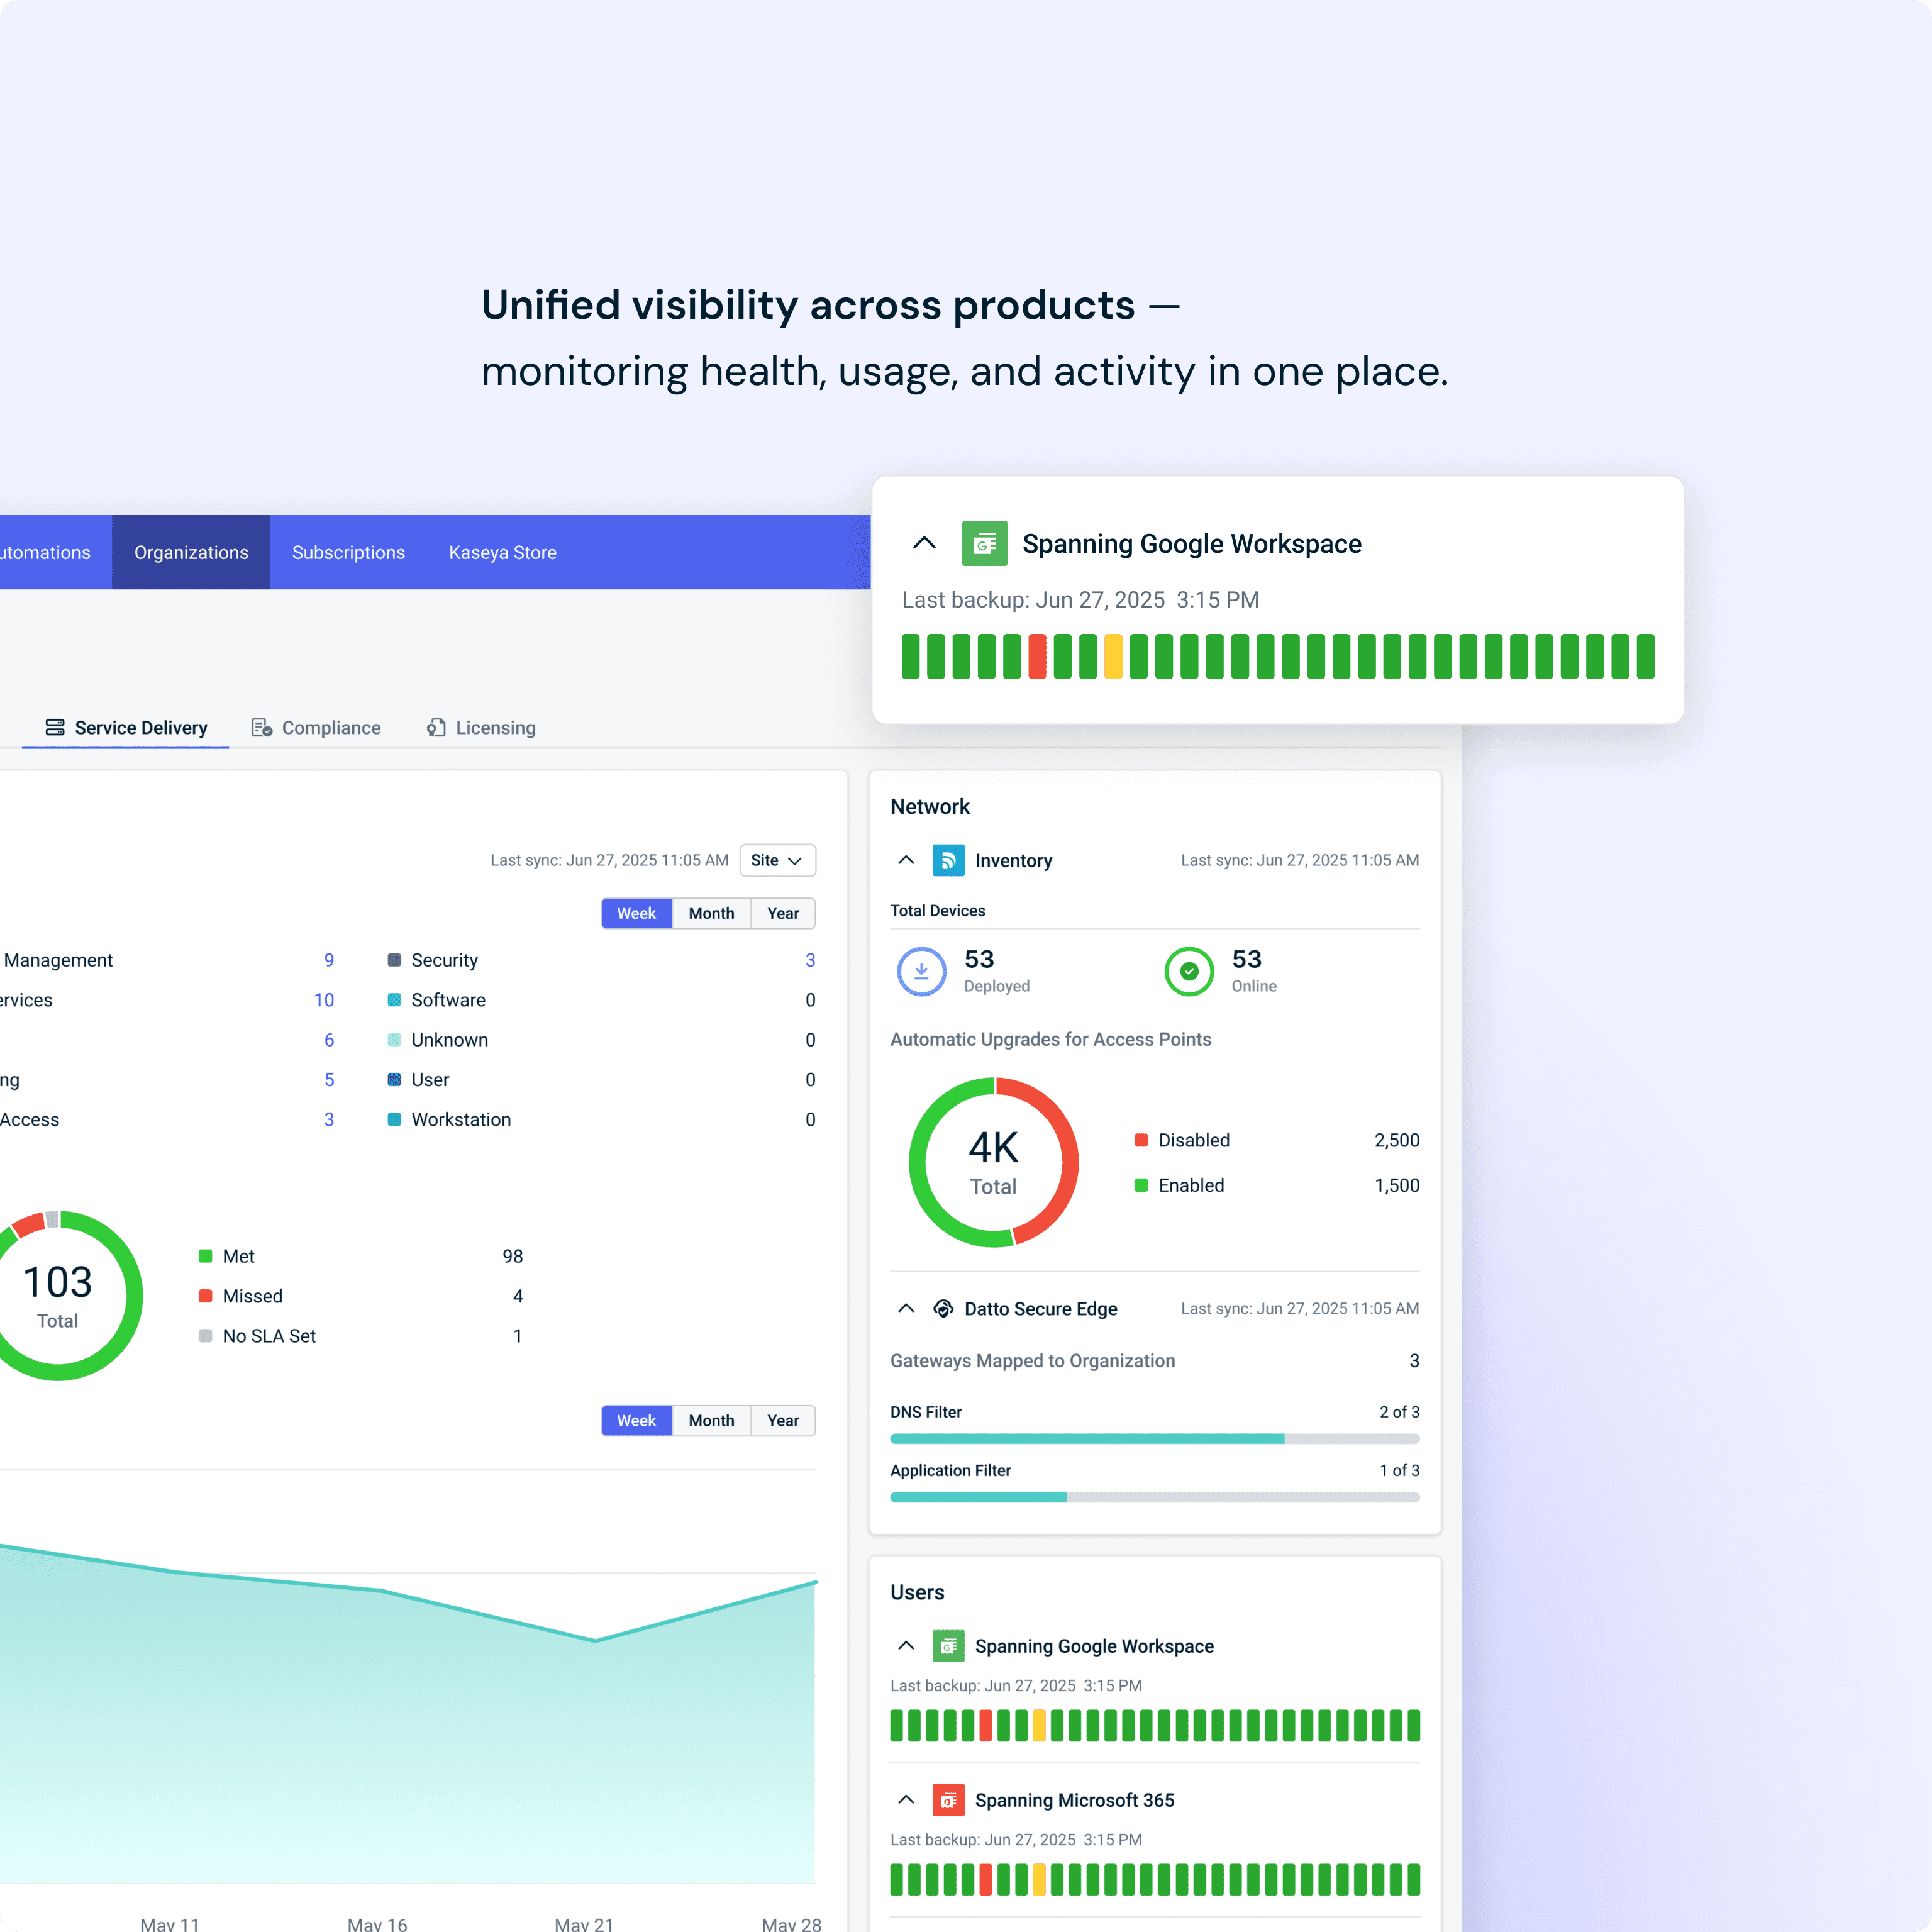Collapse the Datto Secure Edge section

[906, 1309]
